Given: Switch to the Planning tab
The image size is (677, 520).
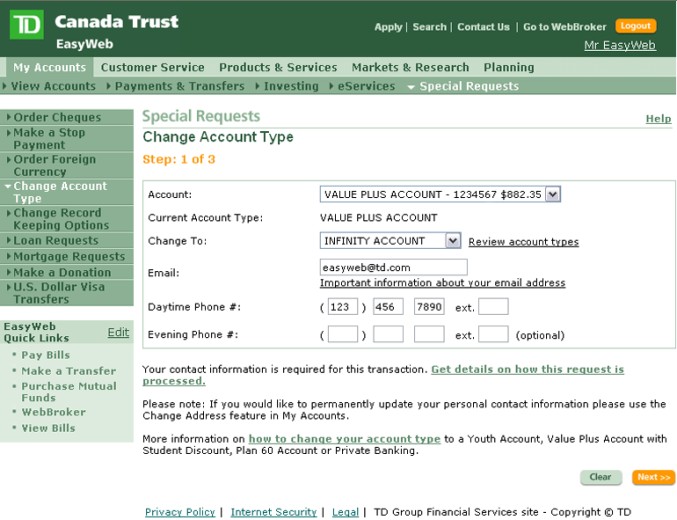Looking at the screenshot, I should [509, 67].
